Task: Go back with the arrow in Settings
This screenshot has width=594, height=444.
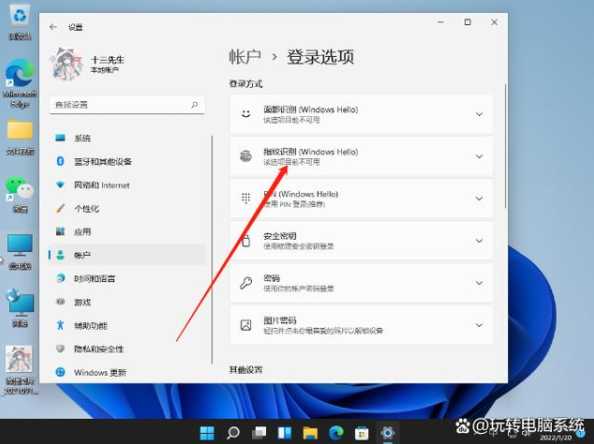Action: click(53, 27)
